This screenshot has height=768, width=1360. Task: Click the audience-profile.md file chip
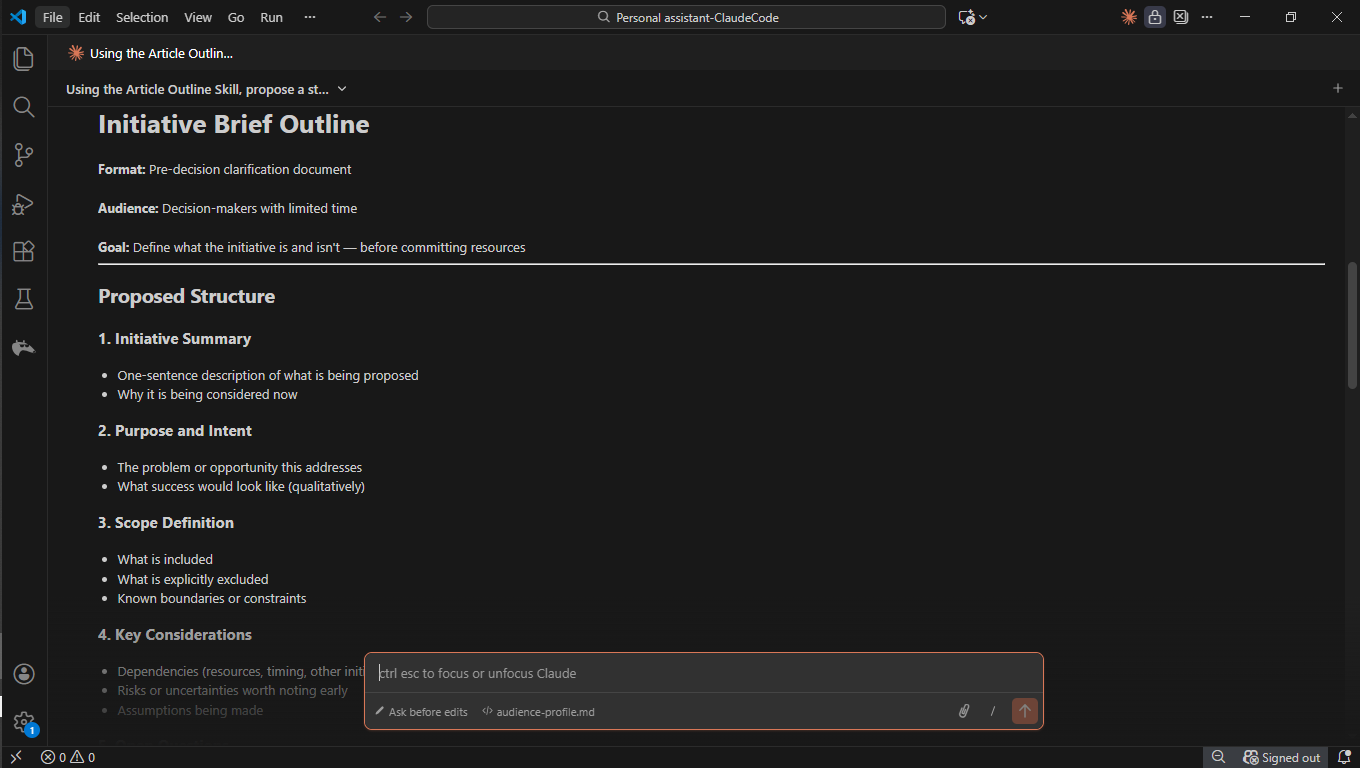538,712
